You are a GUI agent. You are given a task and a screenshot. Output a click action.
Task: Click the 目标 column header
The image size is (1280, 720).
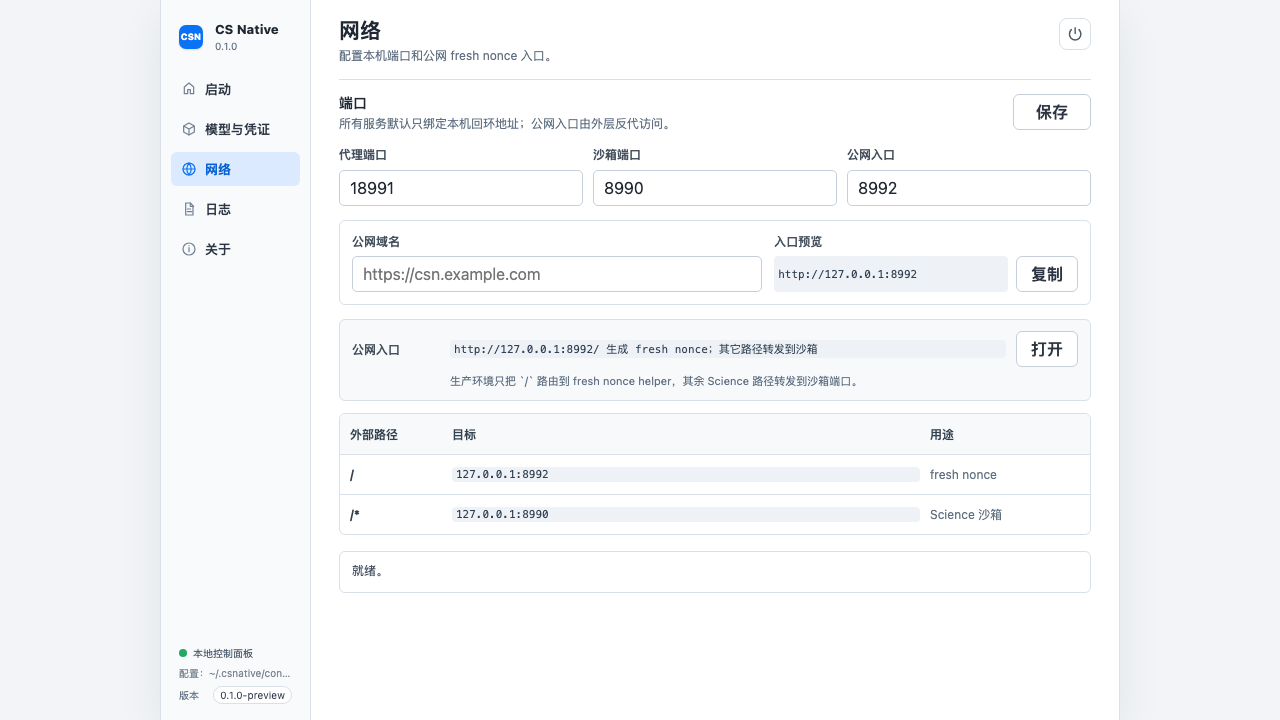(x=464, y=435)
